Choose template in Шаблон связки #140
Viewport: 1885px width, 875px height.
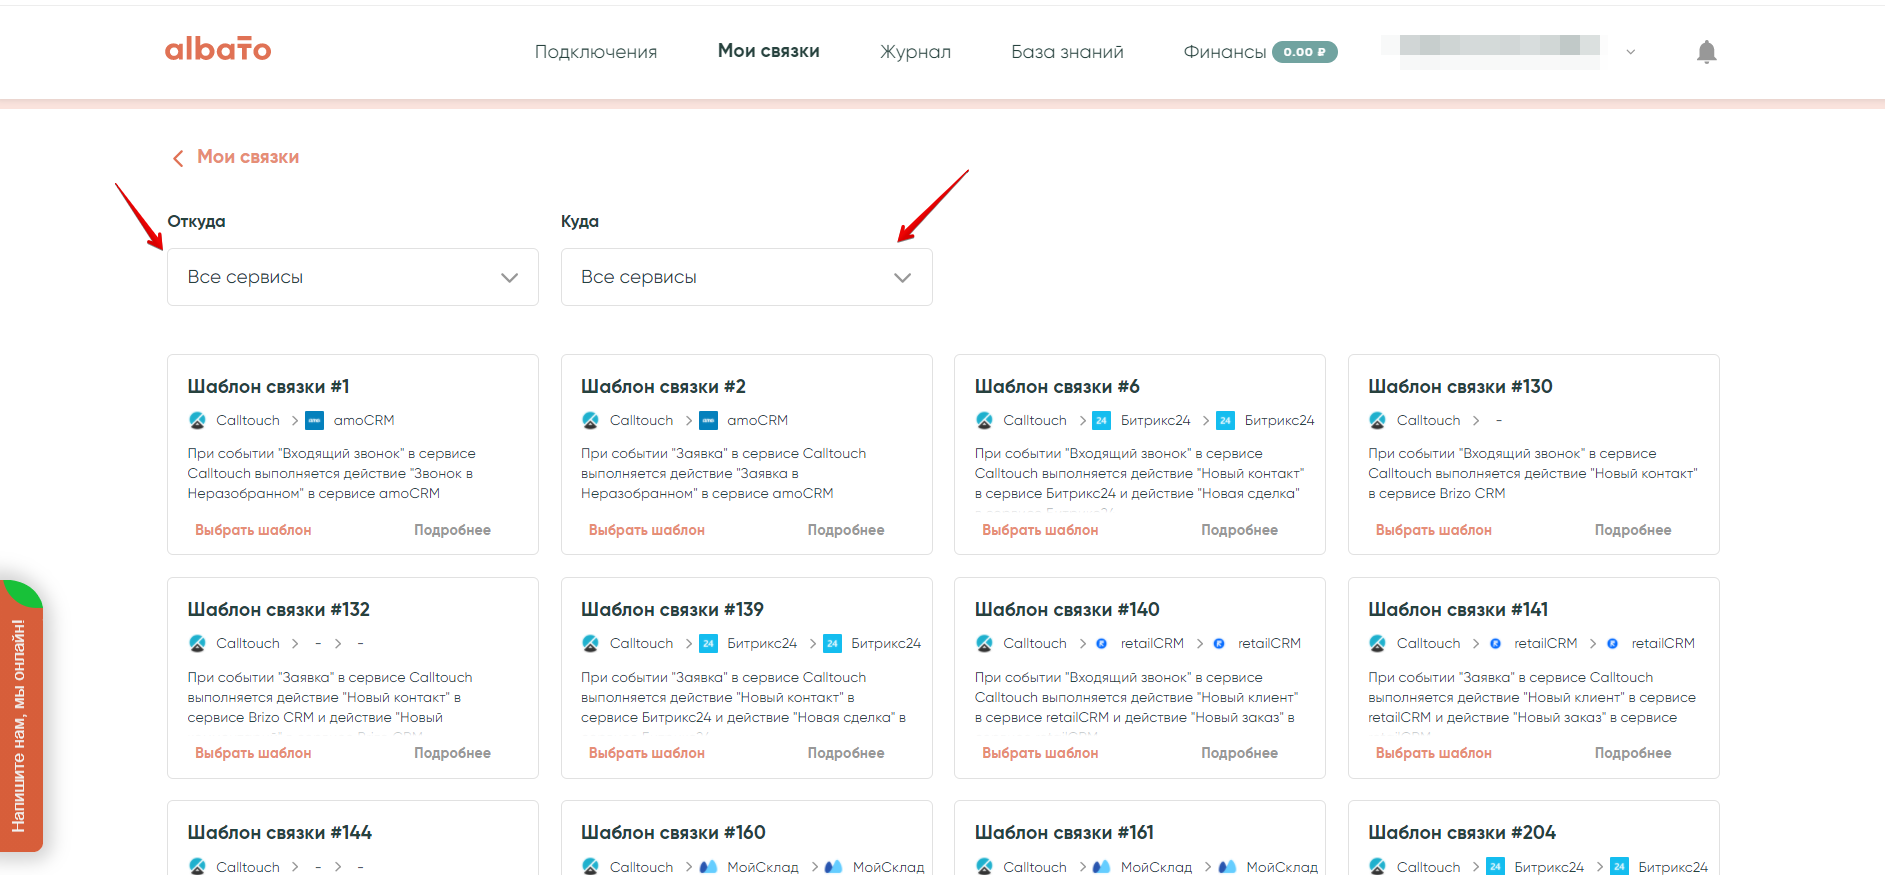click(1040, 753)
